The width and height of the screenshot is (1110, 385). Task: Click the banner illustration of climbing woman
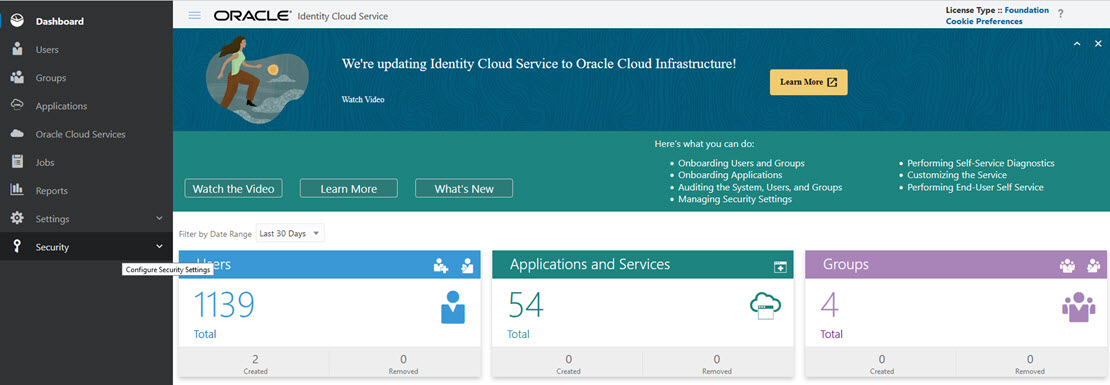point(256,79)
